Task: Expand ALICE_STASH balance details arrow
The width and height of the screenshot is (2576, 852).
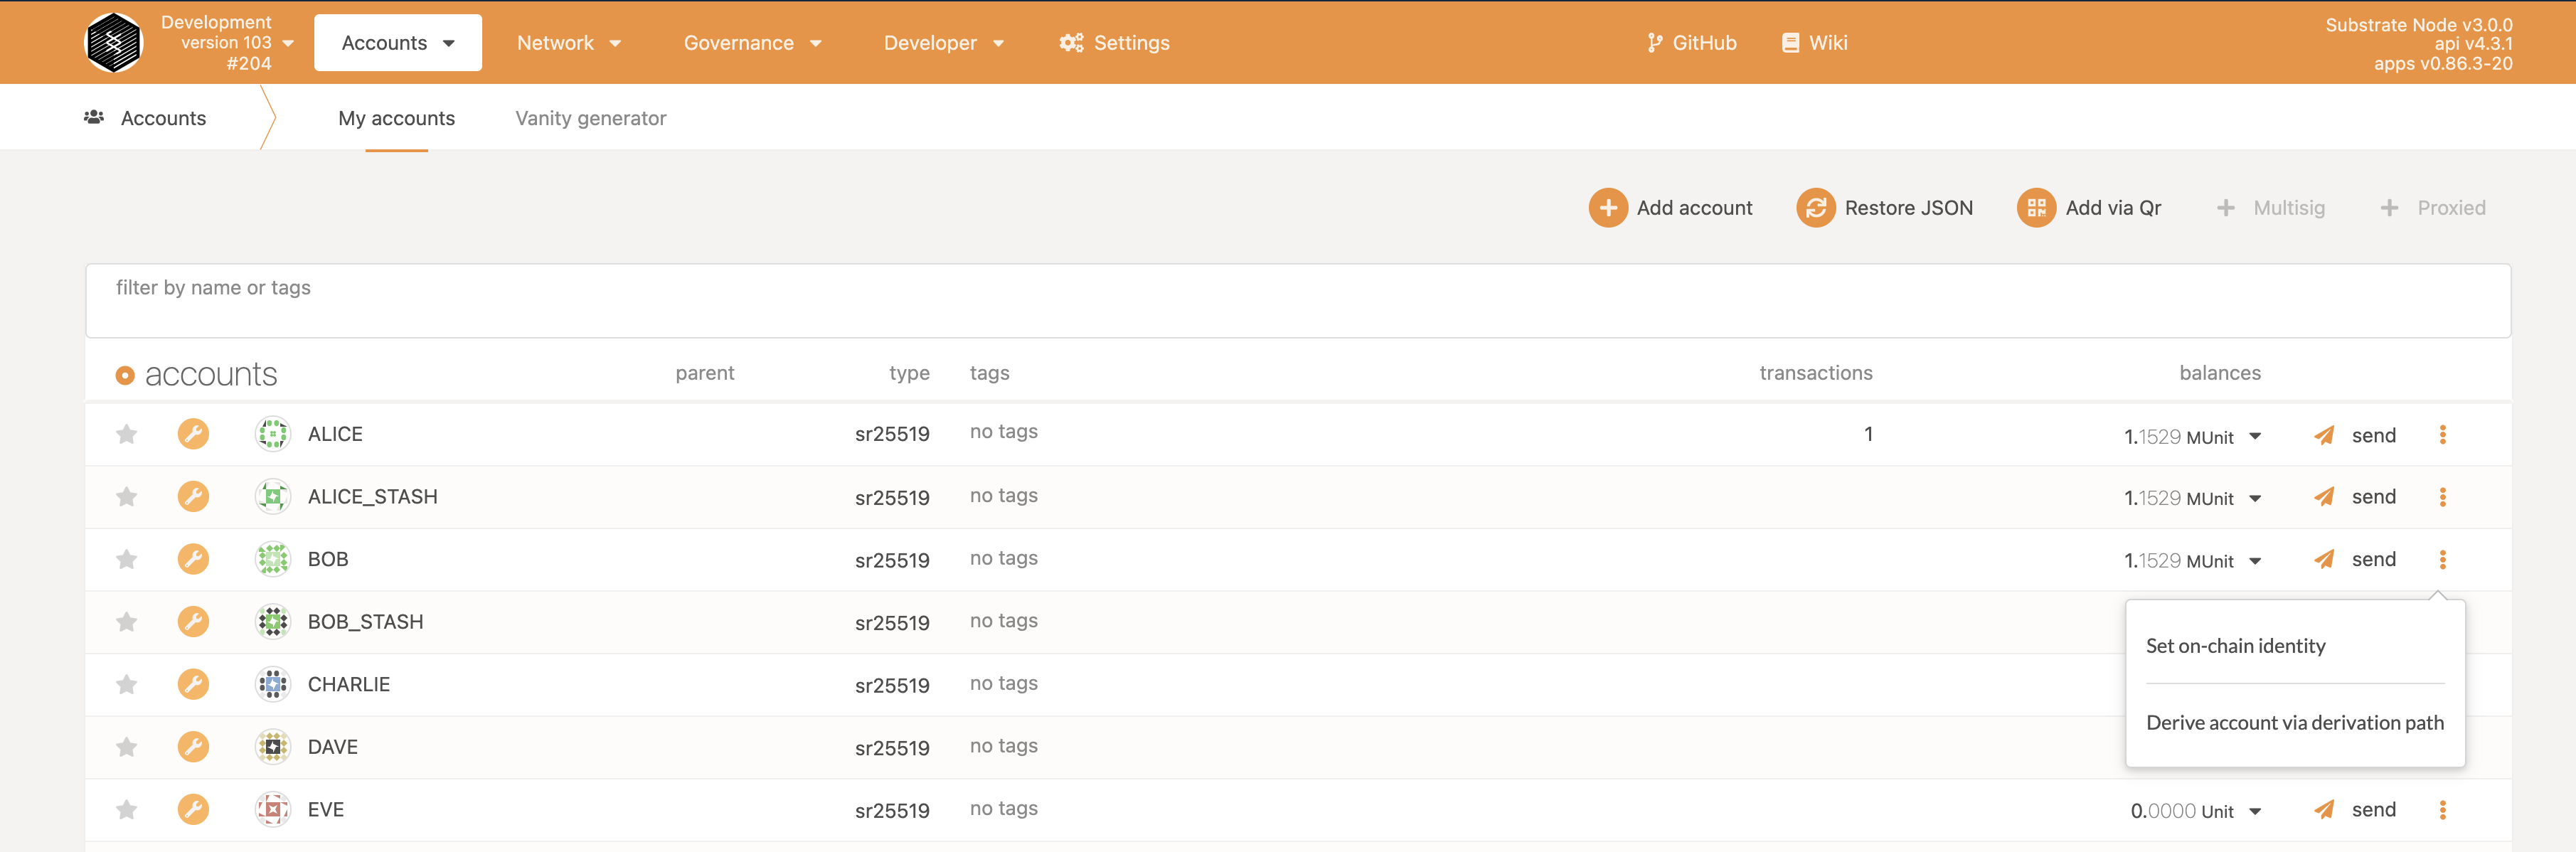Action: (x=2255, y=498)
